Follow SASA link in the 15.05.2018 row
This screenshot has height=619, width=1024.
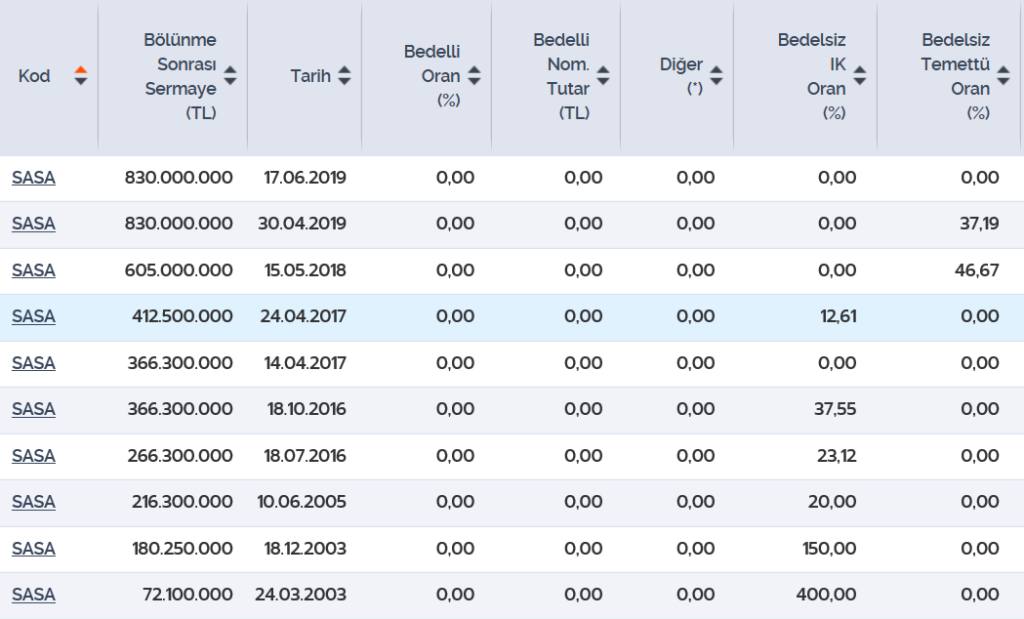(33, 270)
